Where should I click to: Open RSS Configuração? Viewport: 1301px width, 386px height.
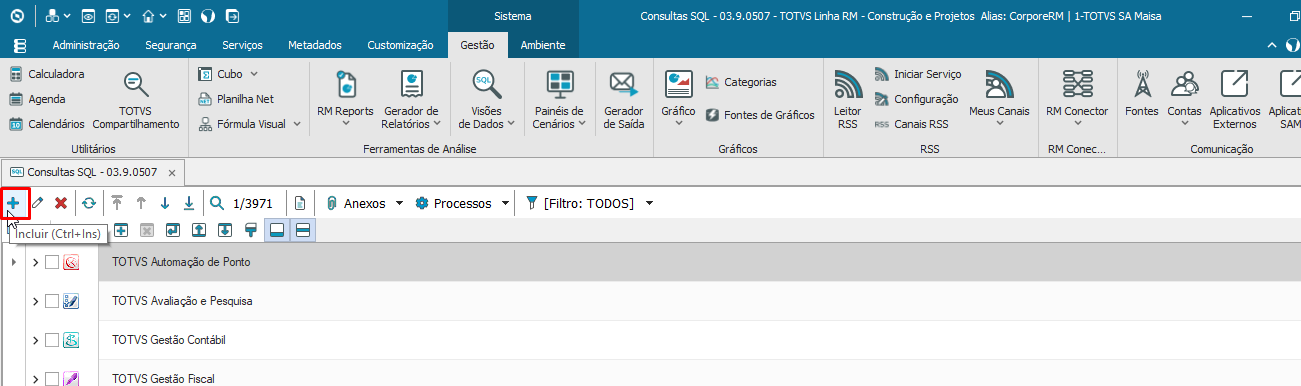(915, 99)
